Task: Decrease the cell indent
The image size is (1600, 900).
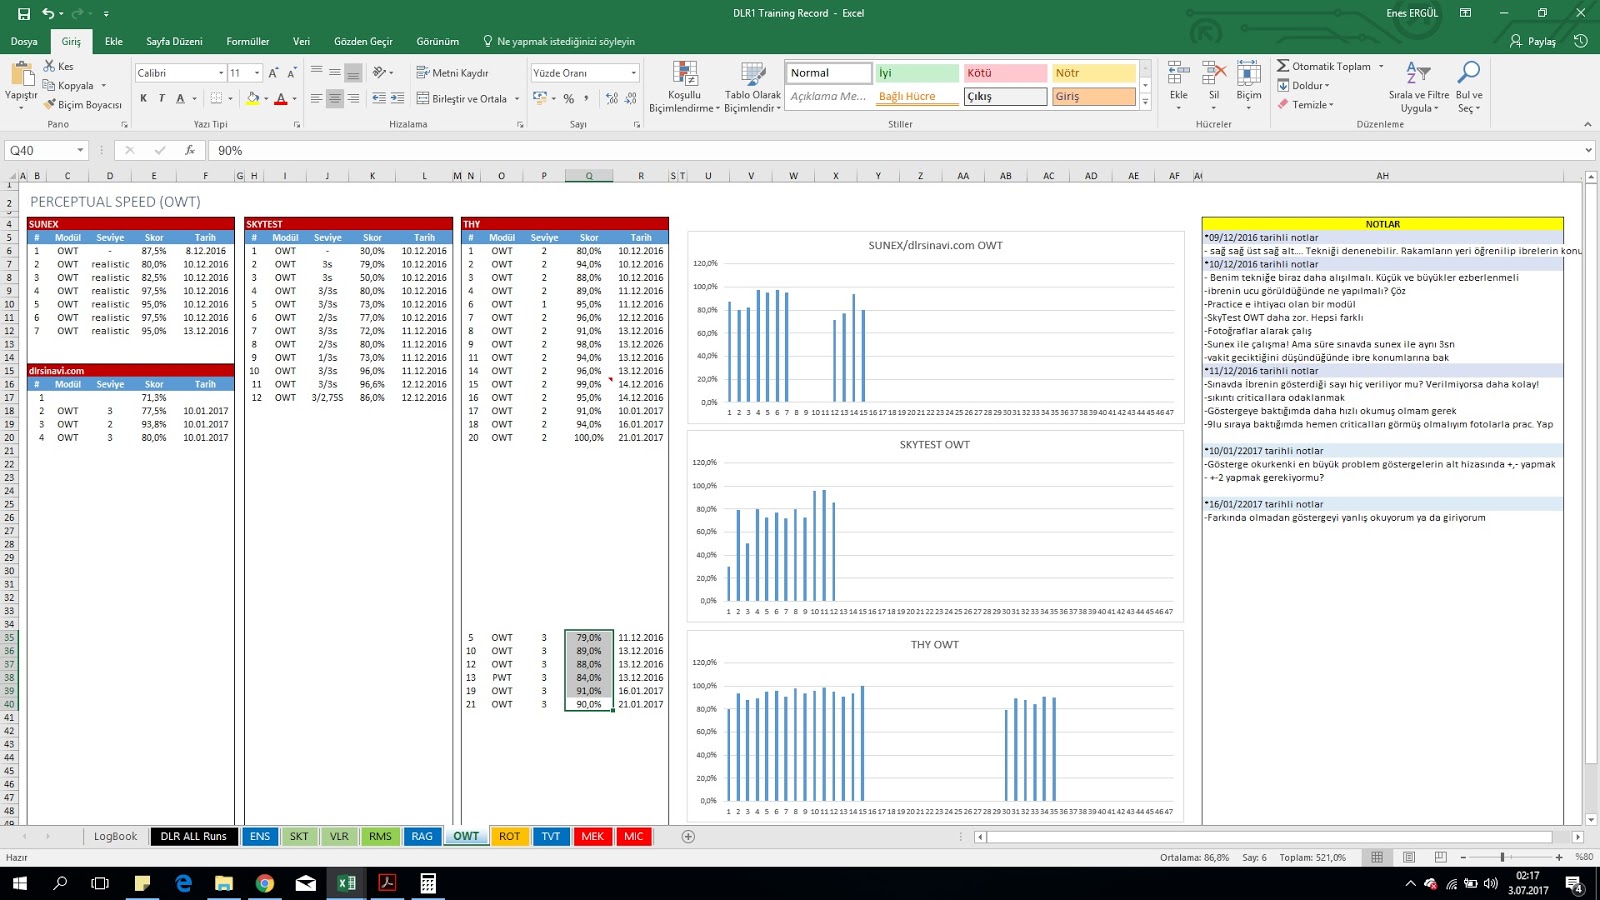Action: (379, 98)
